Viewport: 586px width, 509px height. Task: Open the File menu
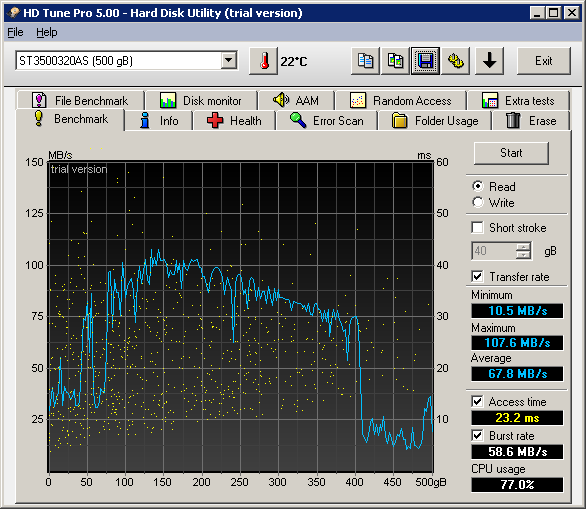tap(15, 33)
